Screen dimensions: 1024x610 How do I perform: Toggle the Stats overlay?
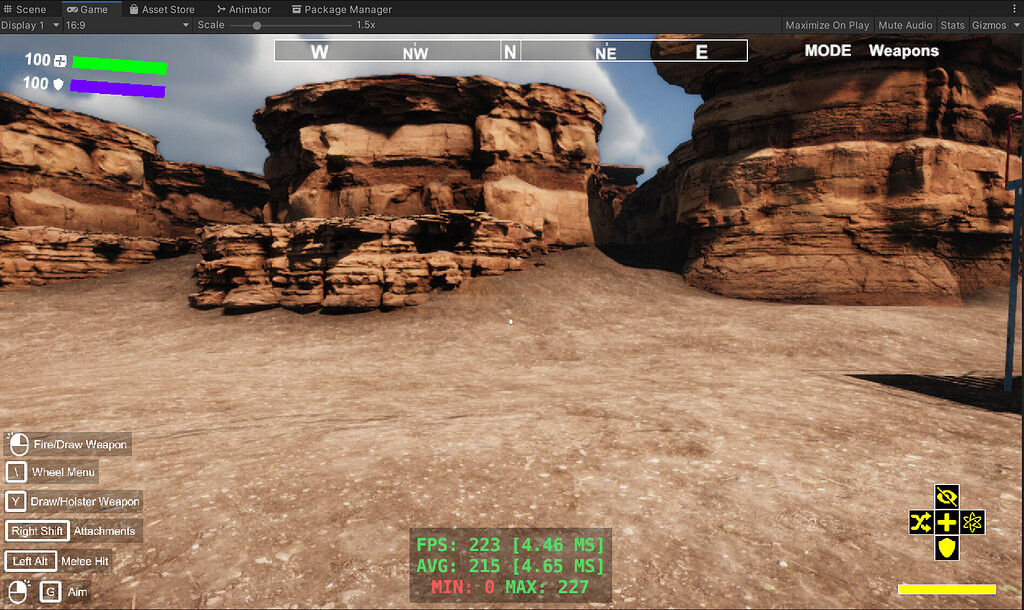[x=951, y=25]
